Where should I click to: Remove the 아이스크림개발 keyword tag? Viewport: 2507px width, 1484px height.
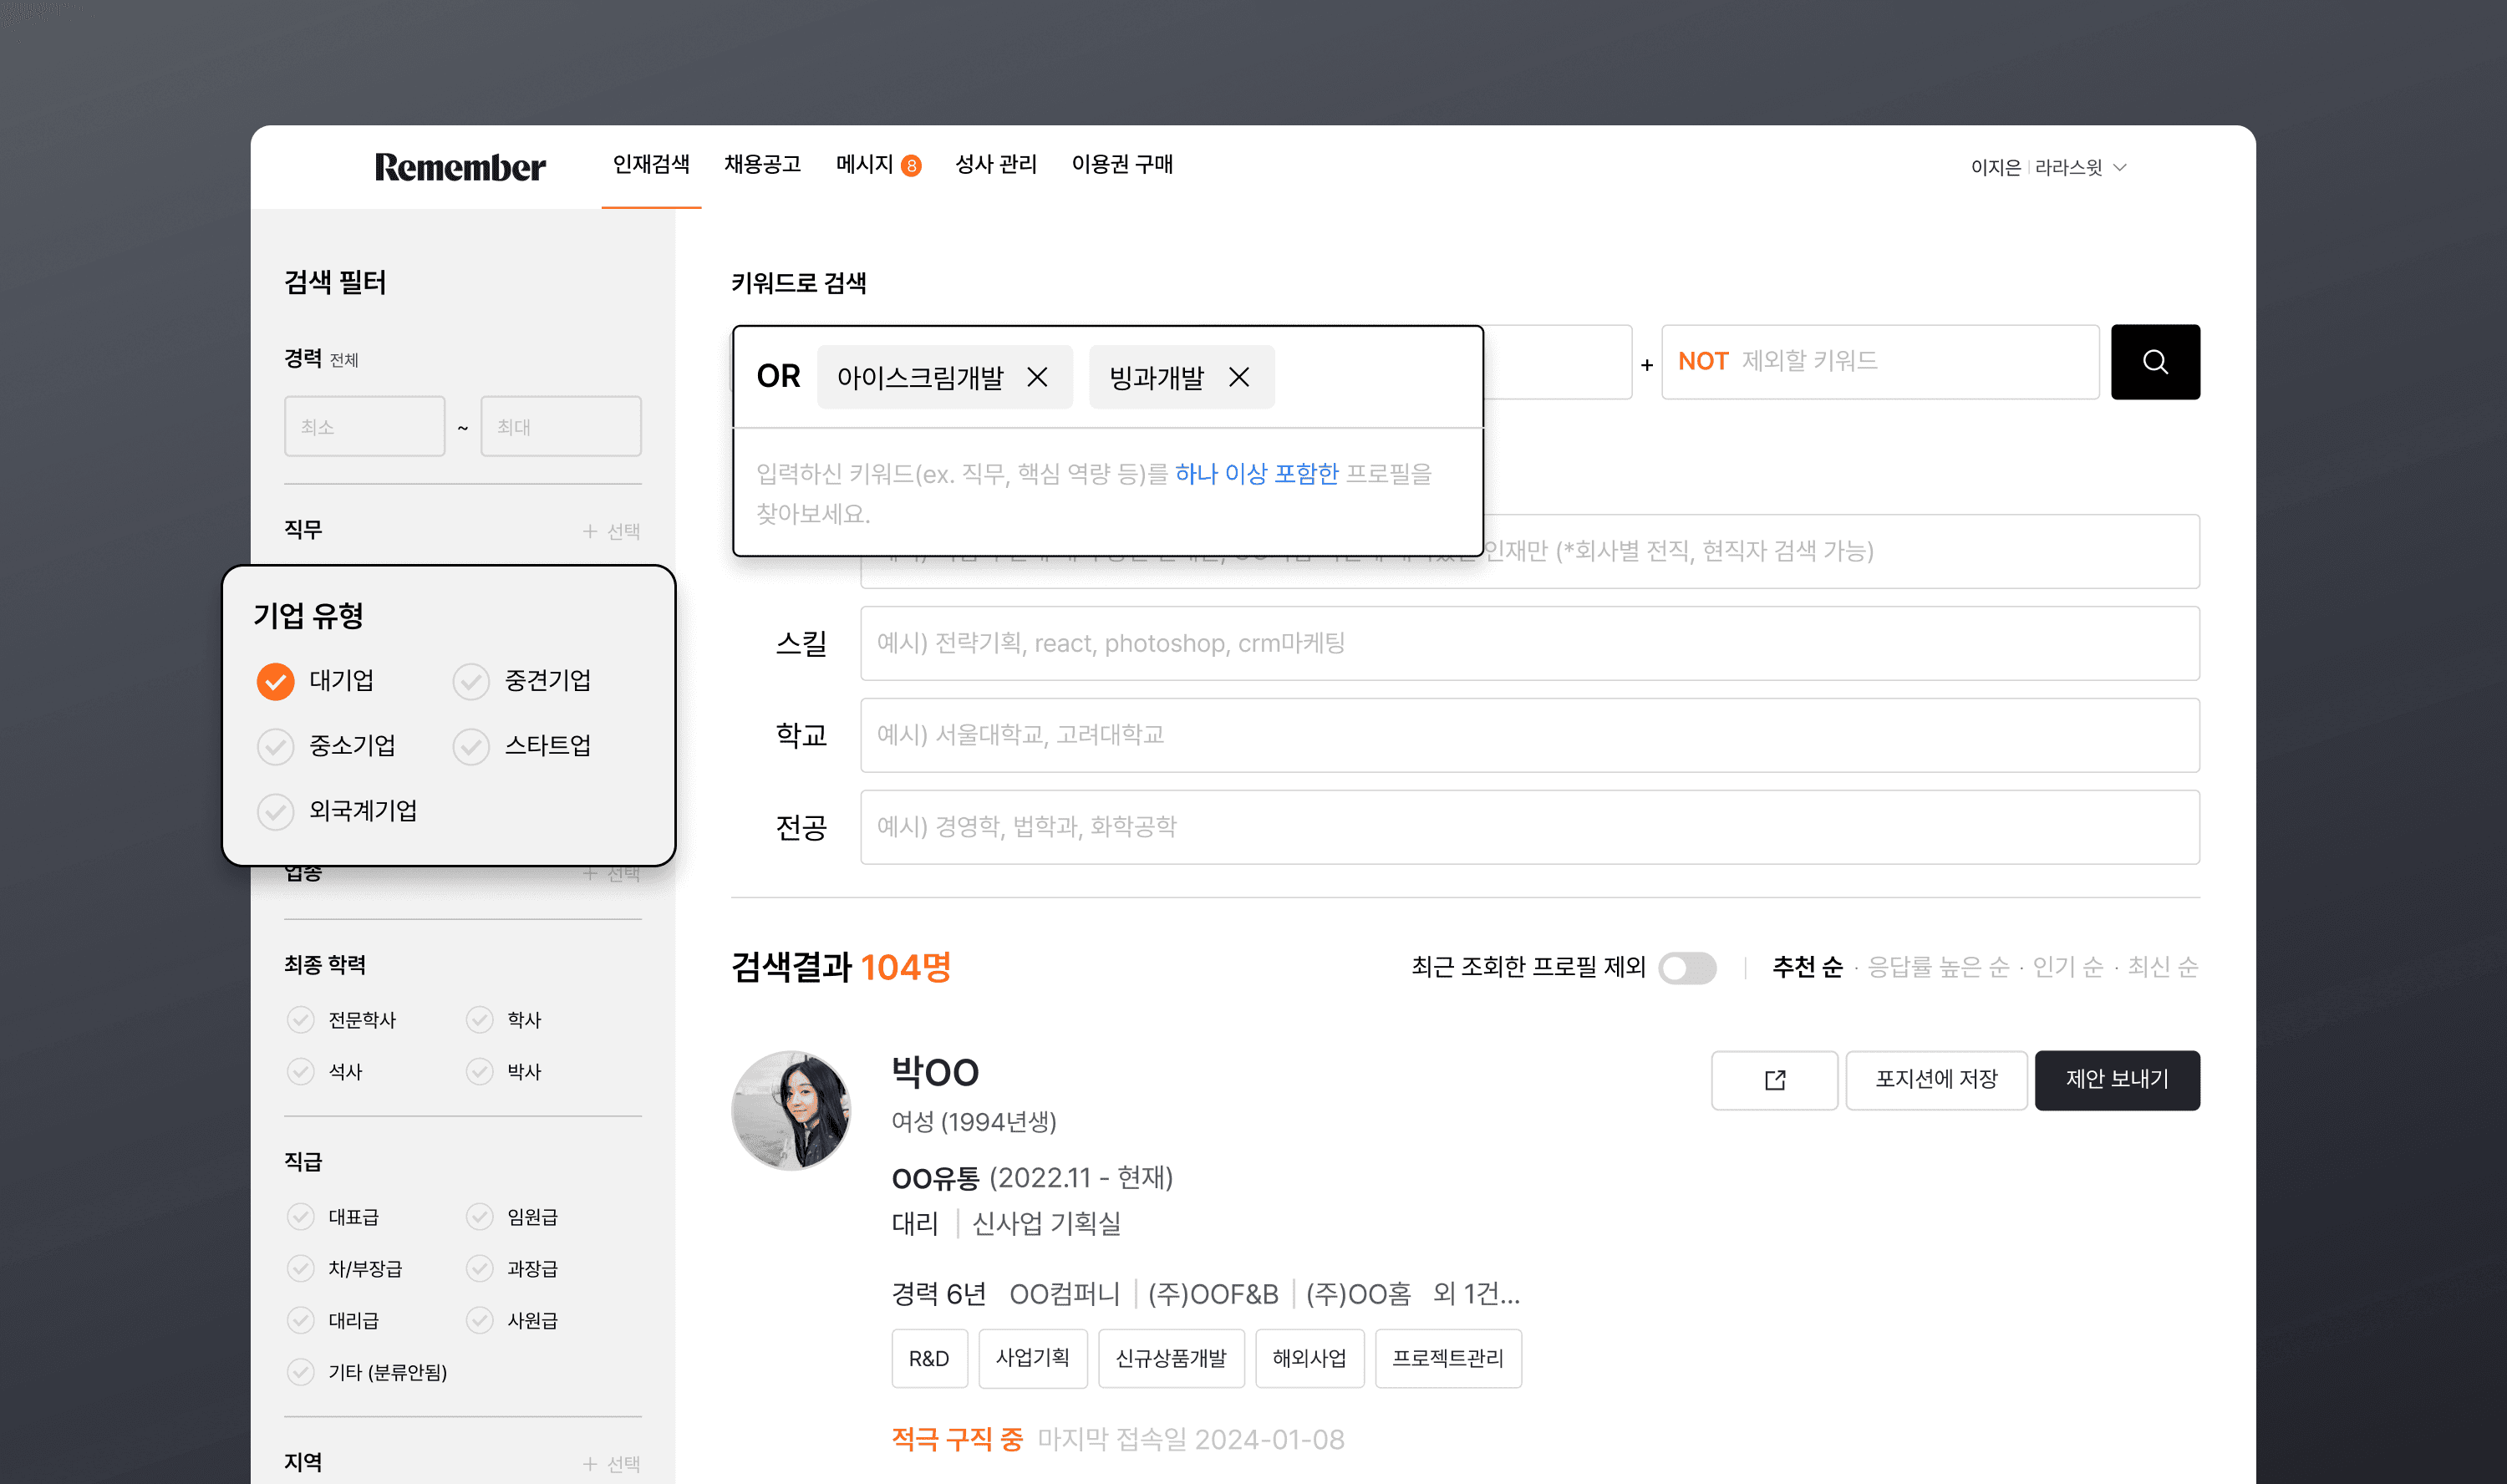(1037, 377)
